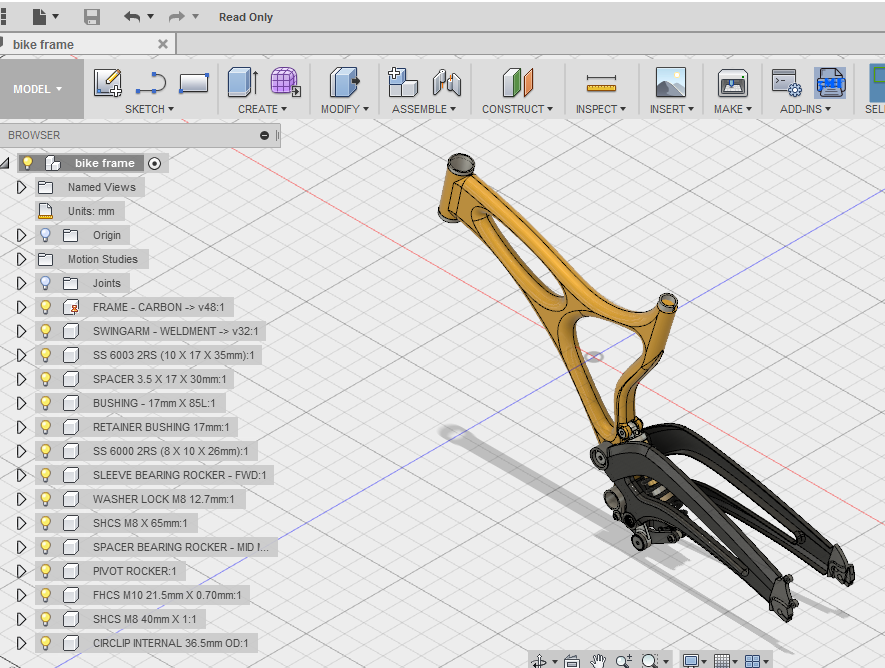Click the New Component assemble icon
Viewport: 885px width, 668px height.
(x=402, y=82)
